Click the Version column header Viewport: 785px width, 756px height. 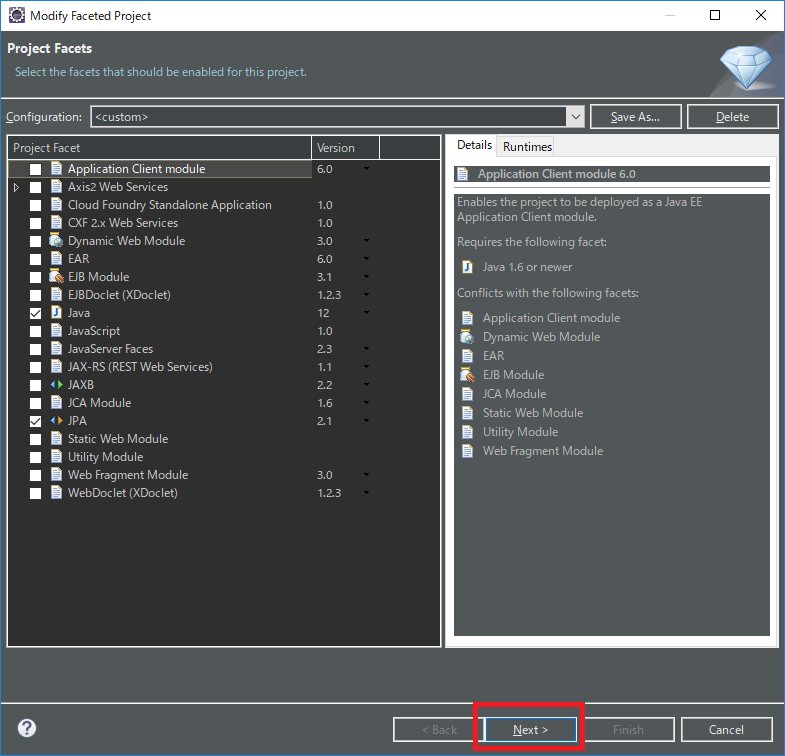345,148
